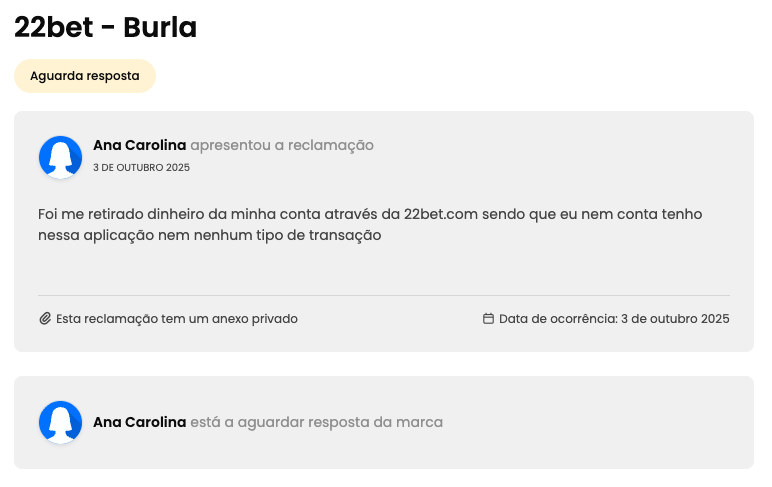The height and width of the screenshot is (487, 772).
Task: Click the paperclip attachment icon
Action: point(45,319)
